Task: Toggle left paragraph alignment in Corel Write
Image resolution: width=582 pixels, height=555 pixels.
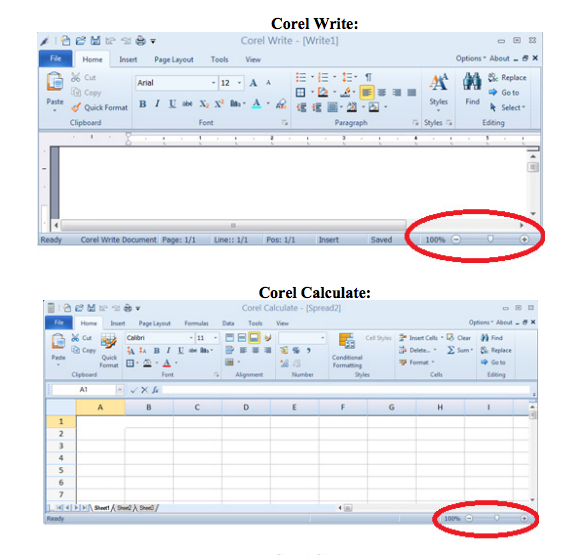Action: click(x=367, y=92)
